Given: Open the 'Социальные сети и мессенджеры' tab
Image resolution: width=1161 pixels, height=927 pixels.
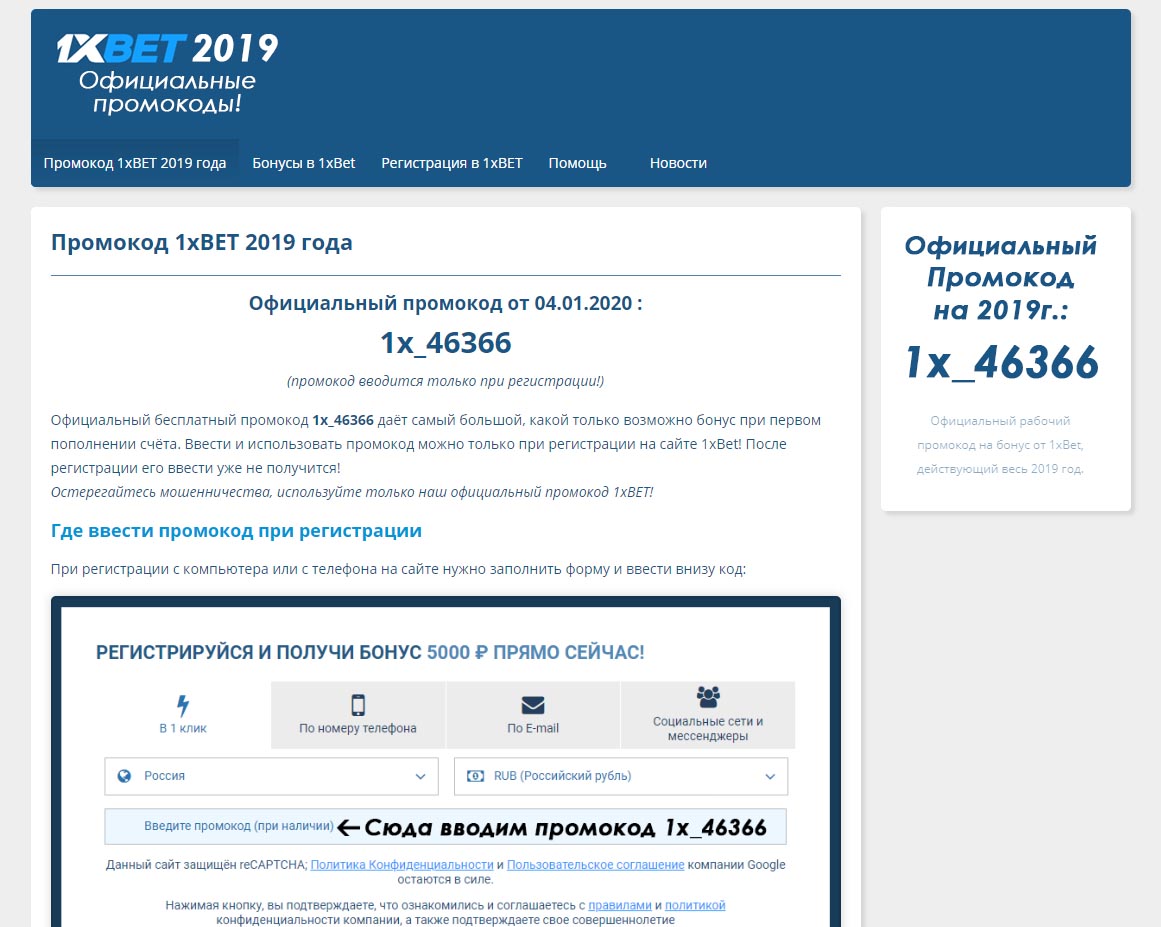Looking at the screenshot, I should click(708, 715).
